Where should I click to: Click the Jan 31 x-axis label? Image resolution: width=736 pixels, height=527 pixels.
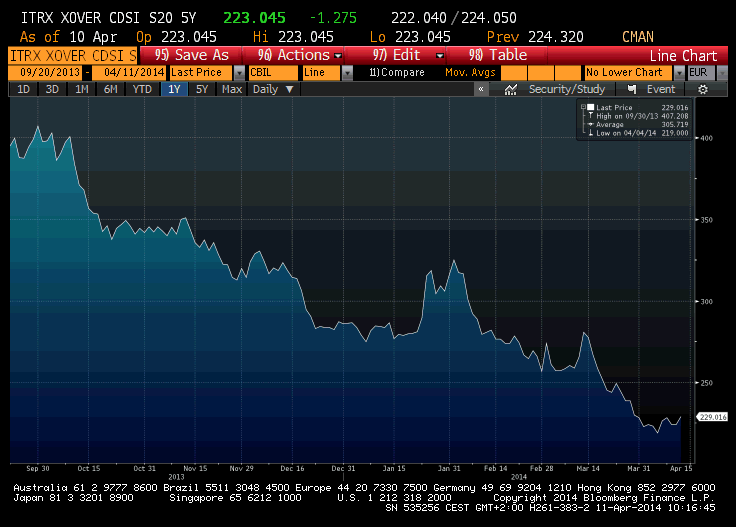tap(449, 468)
